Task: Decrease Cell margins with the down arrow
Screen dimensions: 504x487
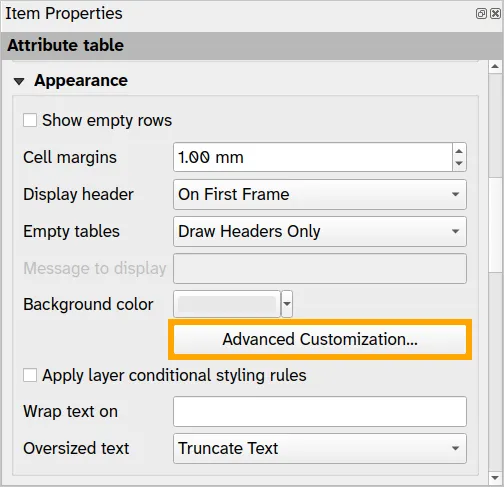Action: point(459,164)
